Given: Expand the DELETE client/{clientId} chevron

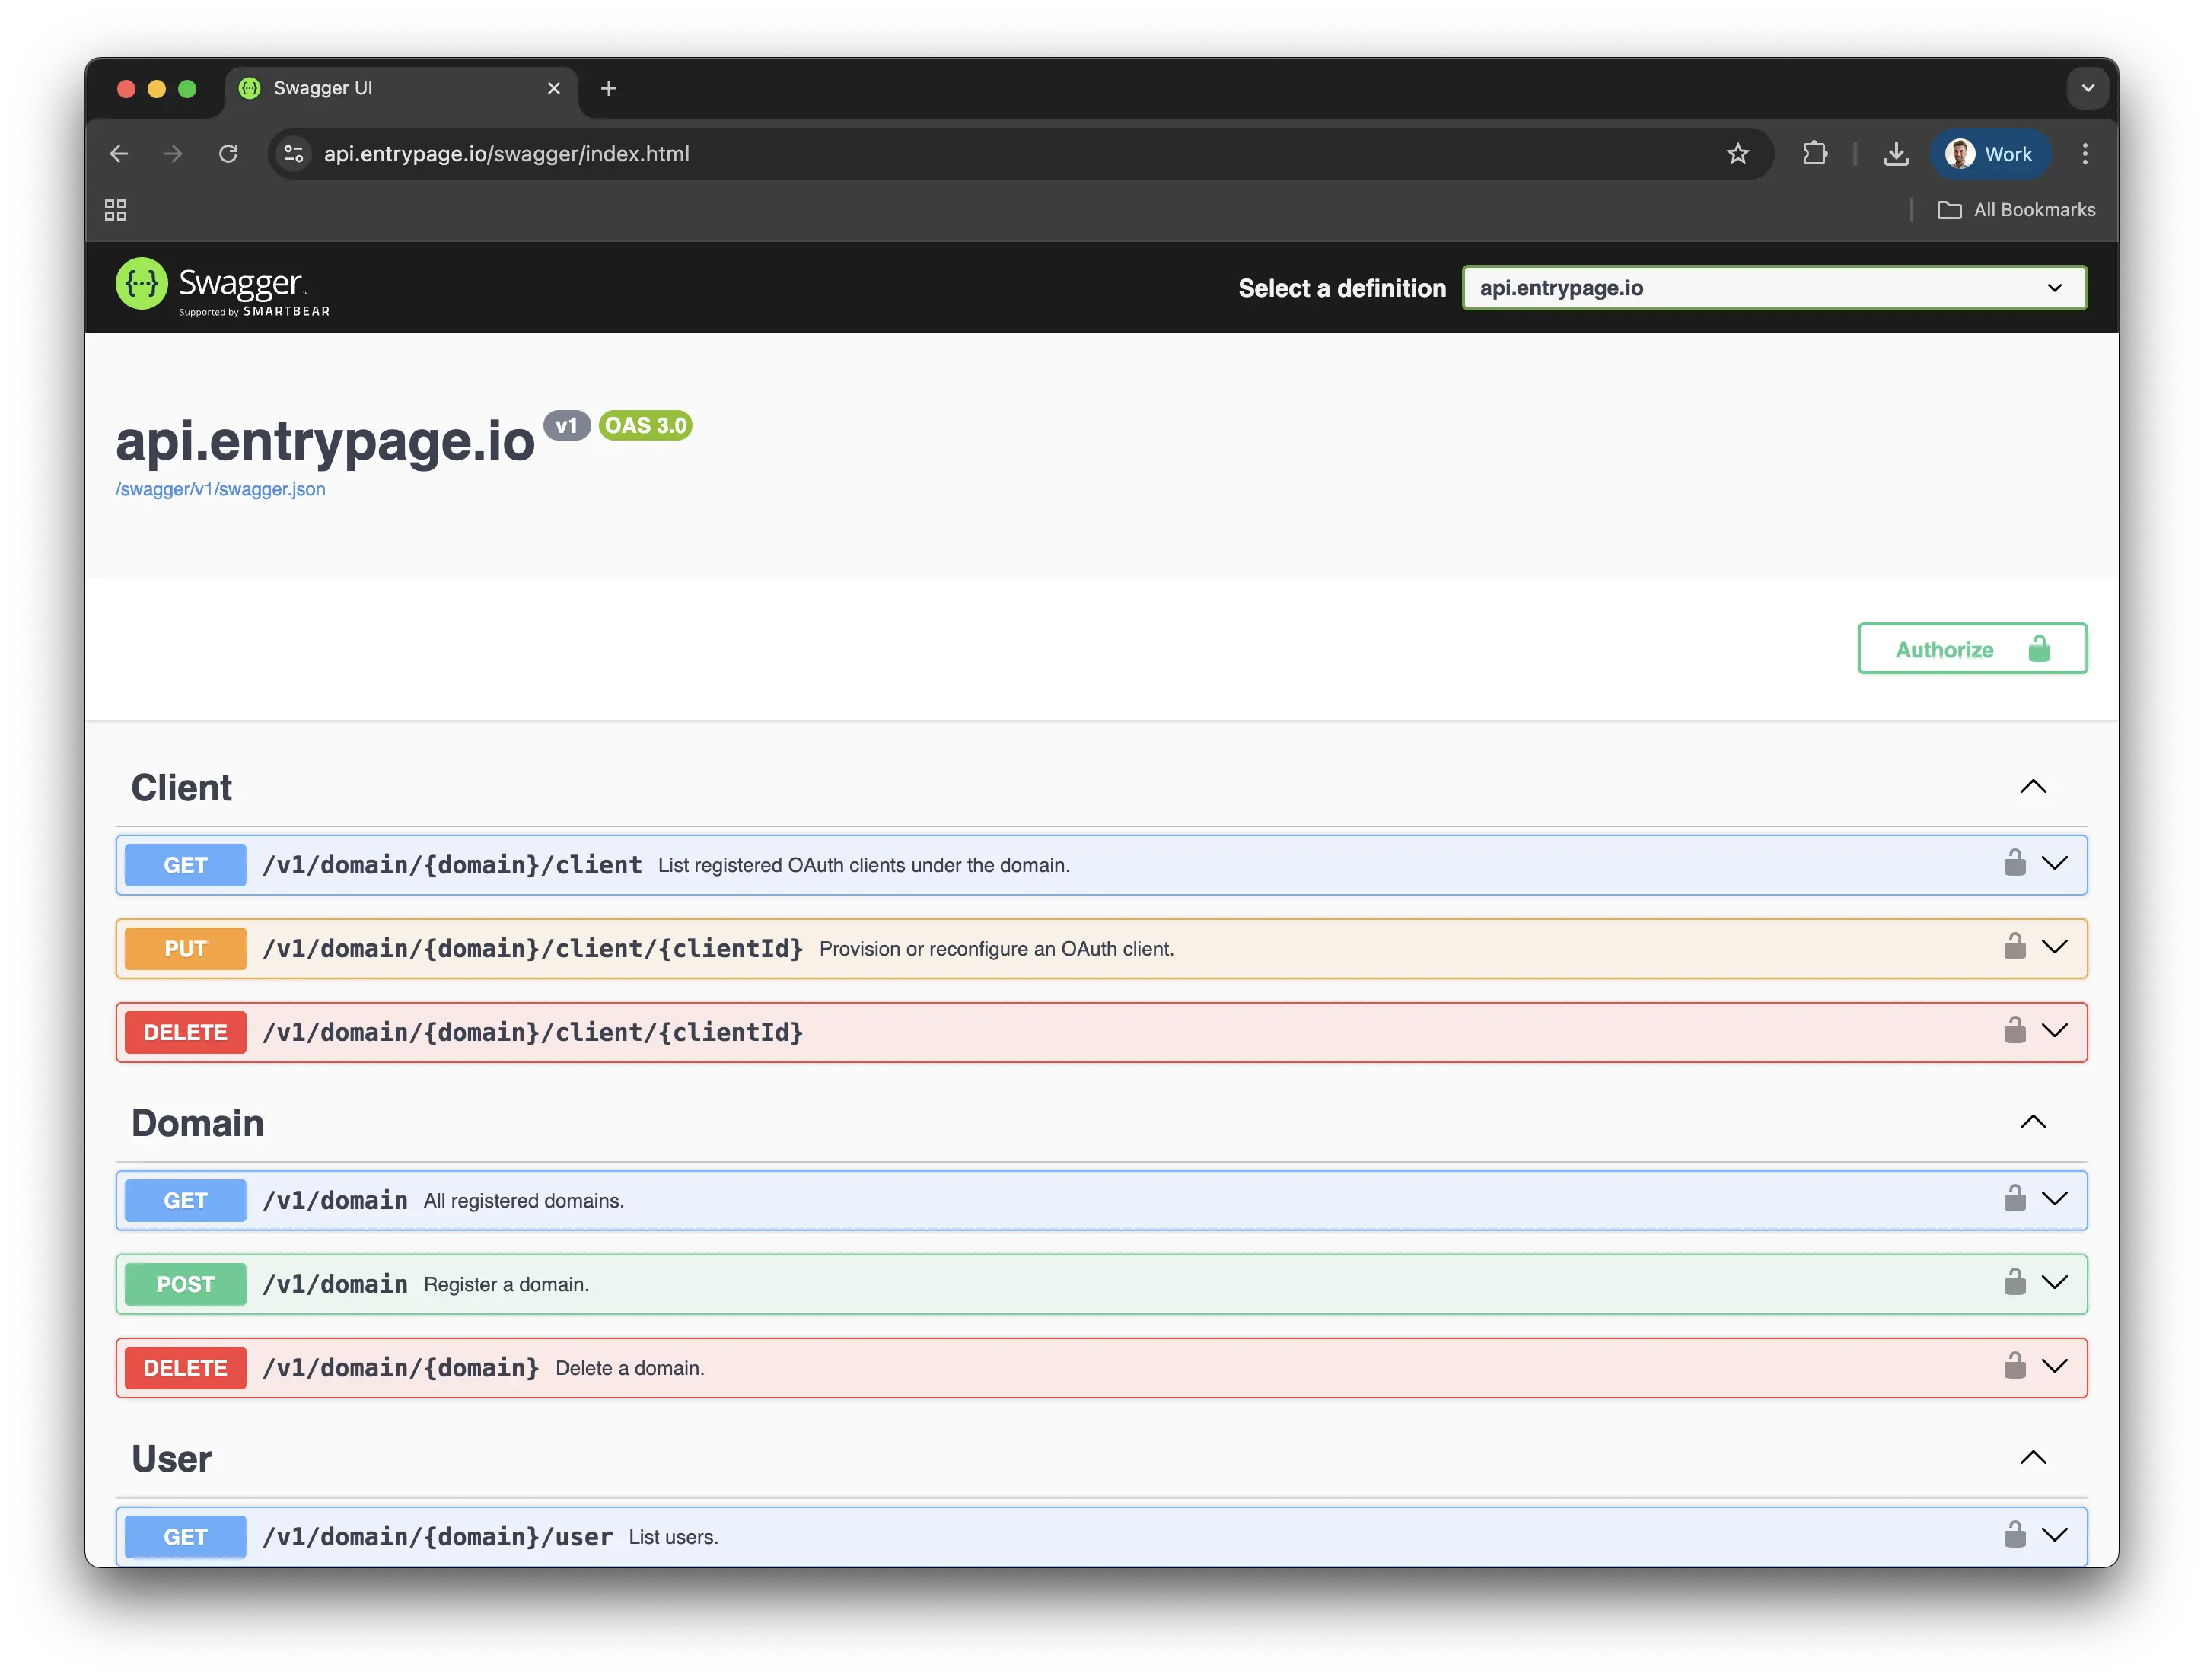Looking at the screenshot, I should (x=2055, y=1031).
